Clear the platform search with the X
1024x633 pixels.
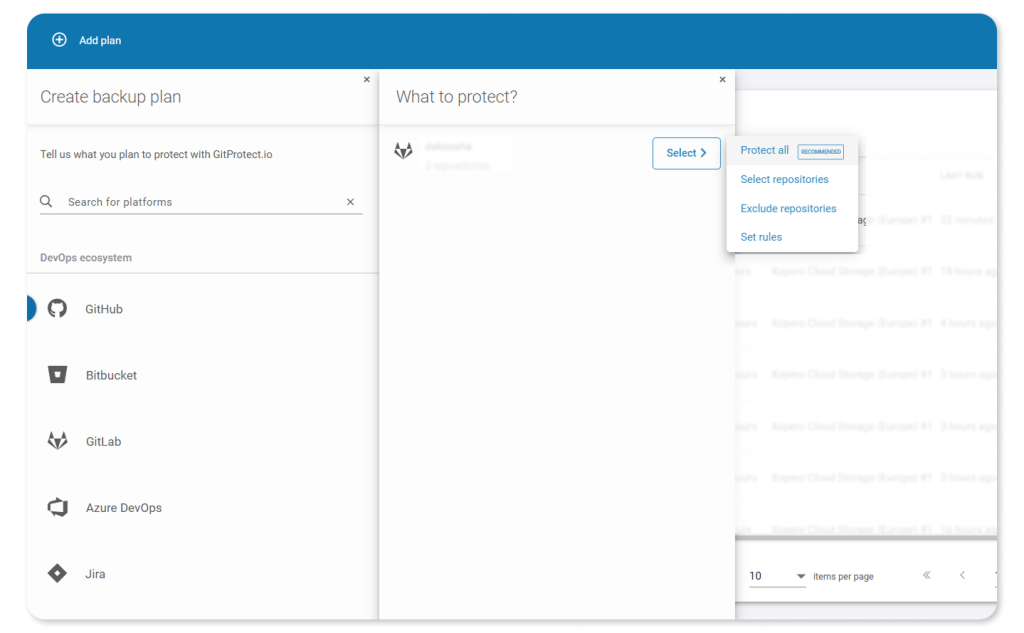click(x=351, y=201)
